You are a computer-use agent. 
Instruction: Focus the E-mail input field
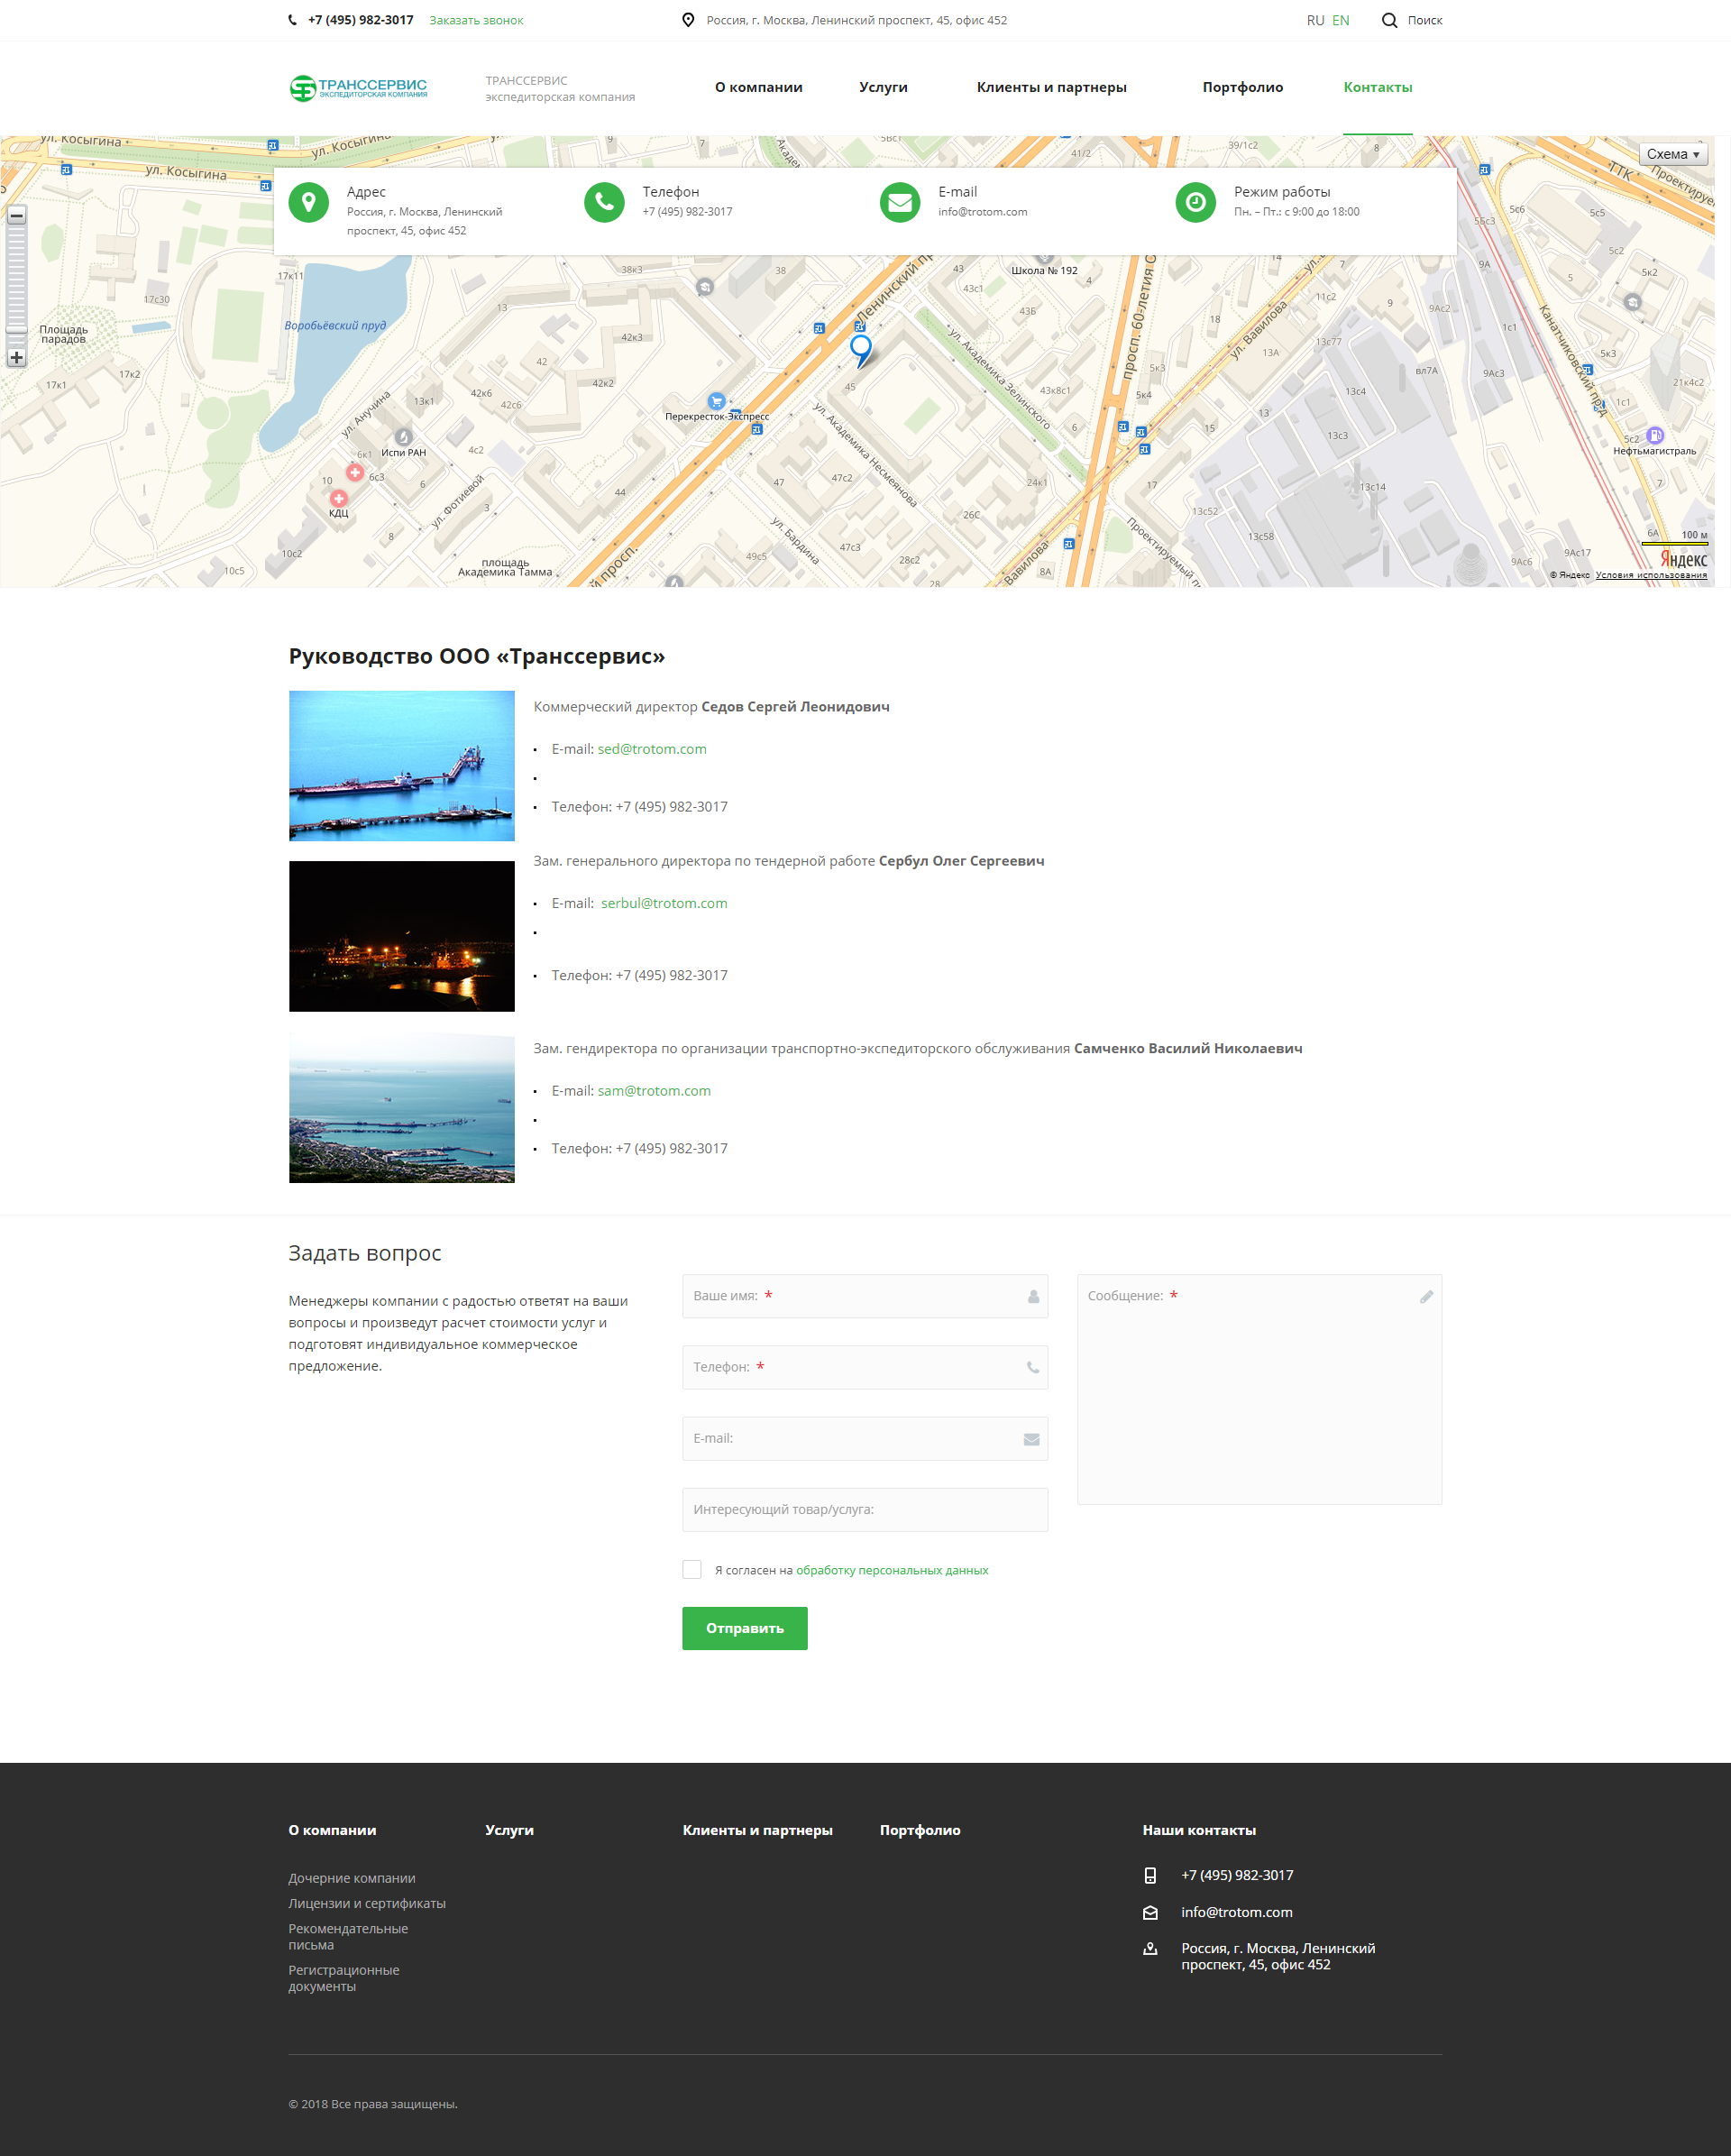(865, 1439)
